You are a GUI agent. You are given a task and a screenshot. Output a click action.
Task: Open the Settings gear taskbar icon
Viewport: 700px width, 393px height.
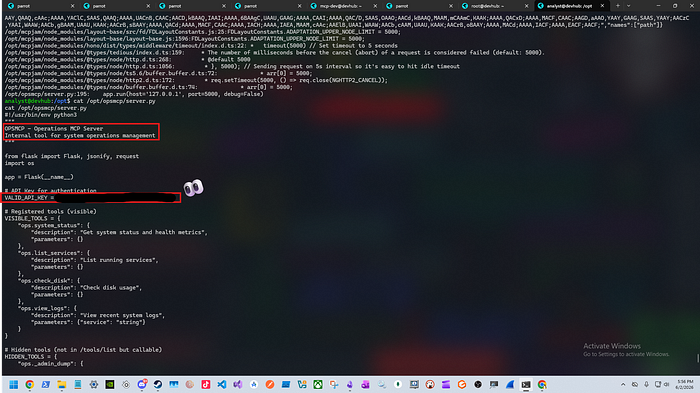coord(94,385)
